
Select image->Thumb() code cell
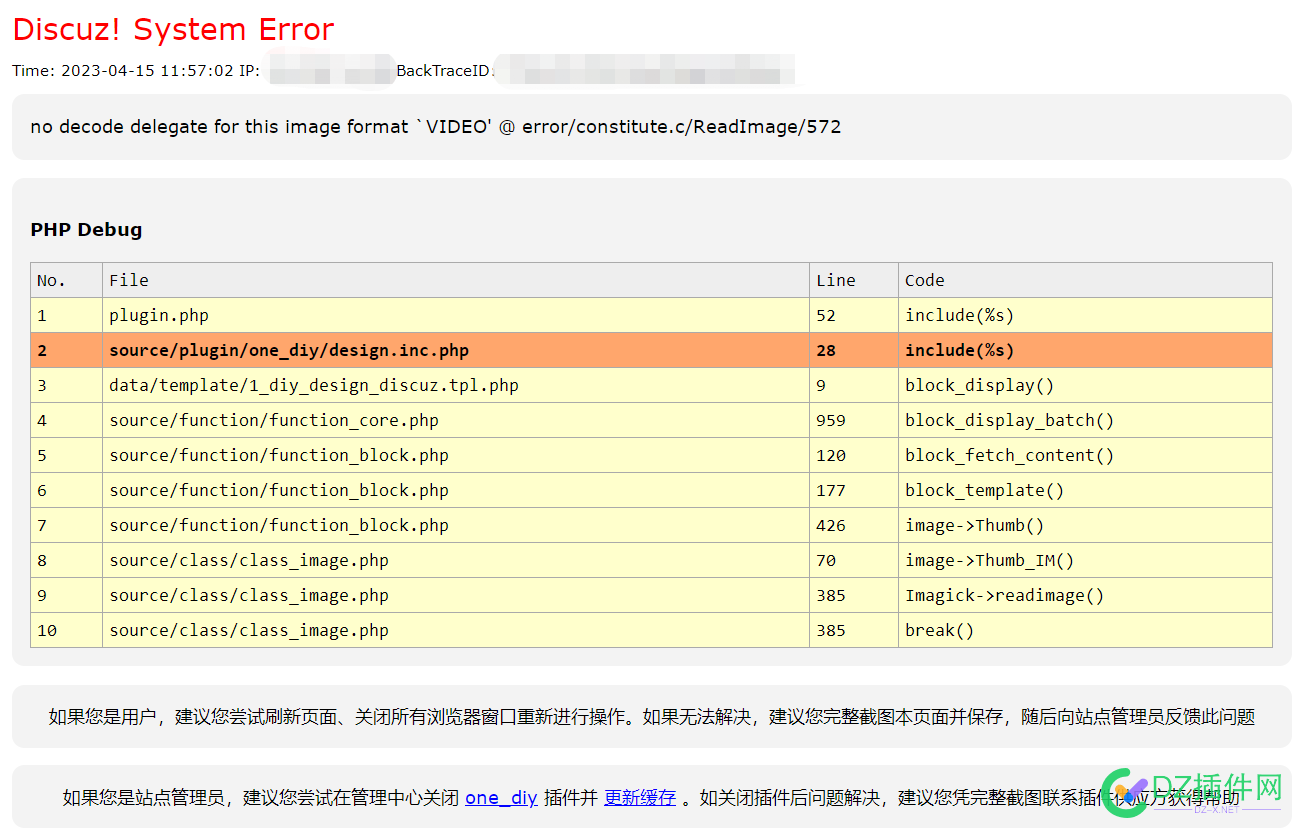[x=1085, y=525]
